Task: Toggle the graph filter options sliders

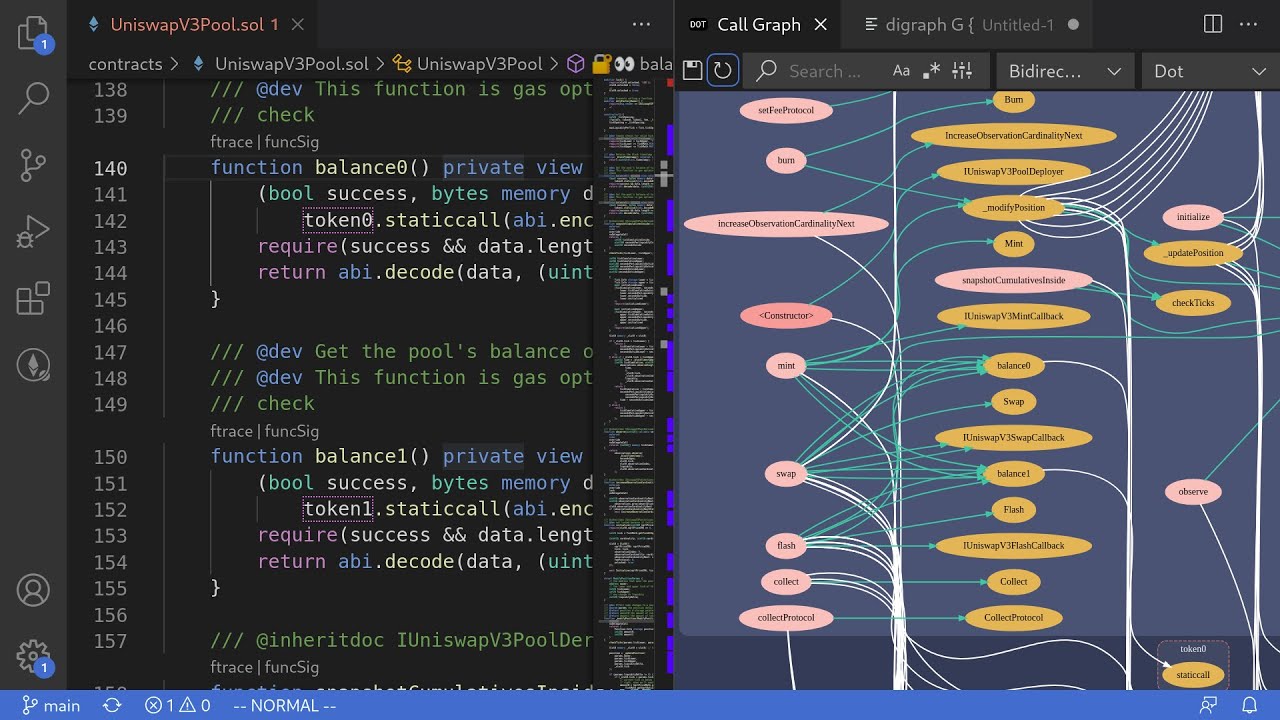Action: (962, 70)
